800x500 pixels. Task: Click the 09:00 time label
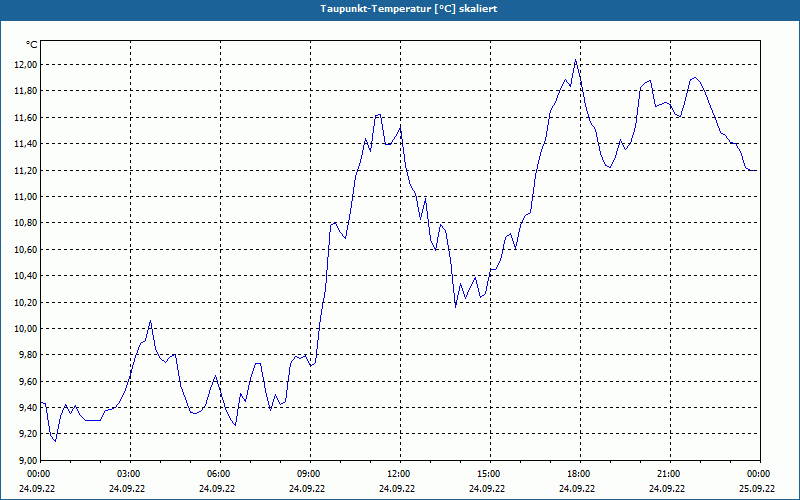pyautogui.click(x=311, y=474)
